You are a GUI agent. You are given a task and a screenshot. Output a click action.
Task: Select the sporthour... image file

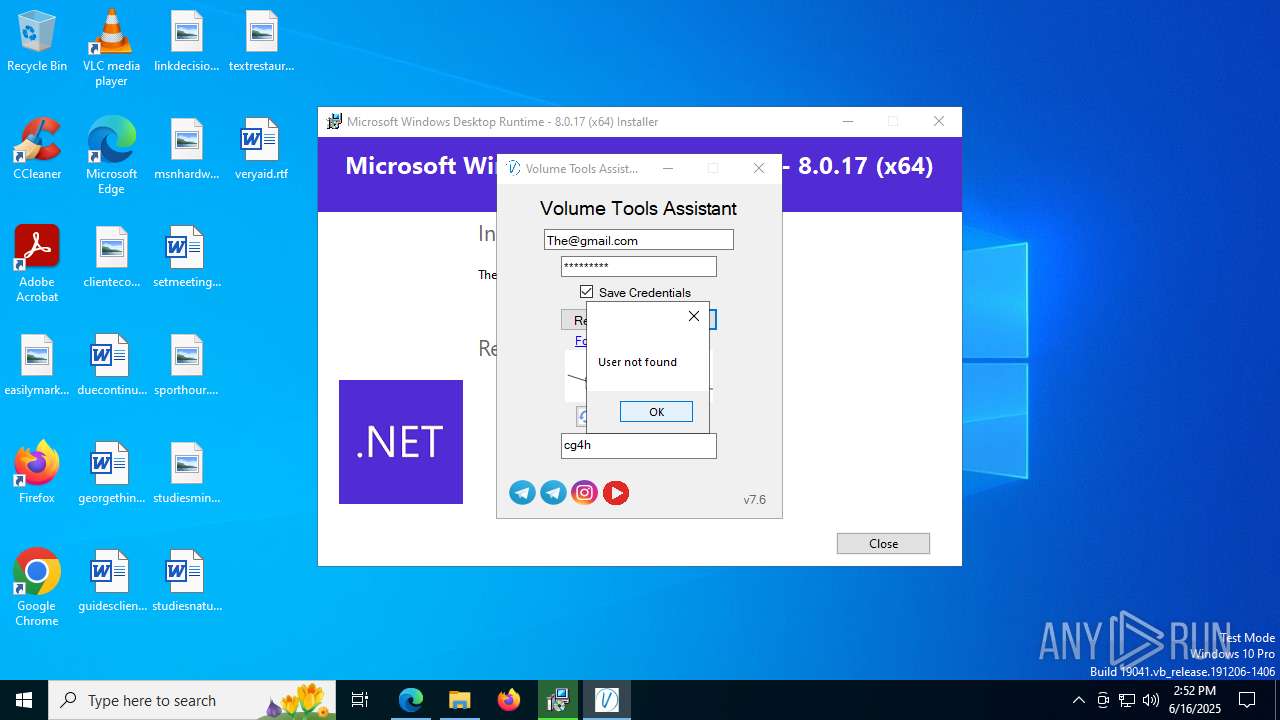point(186,366)
